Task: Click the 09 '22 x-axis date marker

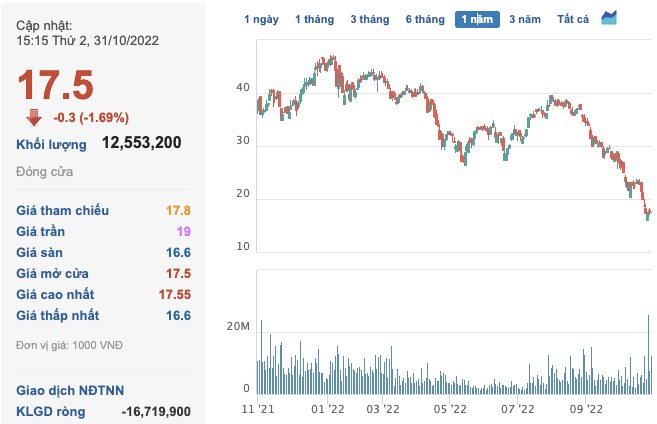Action: click(587, 408)
